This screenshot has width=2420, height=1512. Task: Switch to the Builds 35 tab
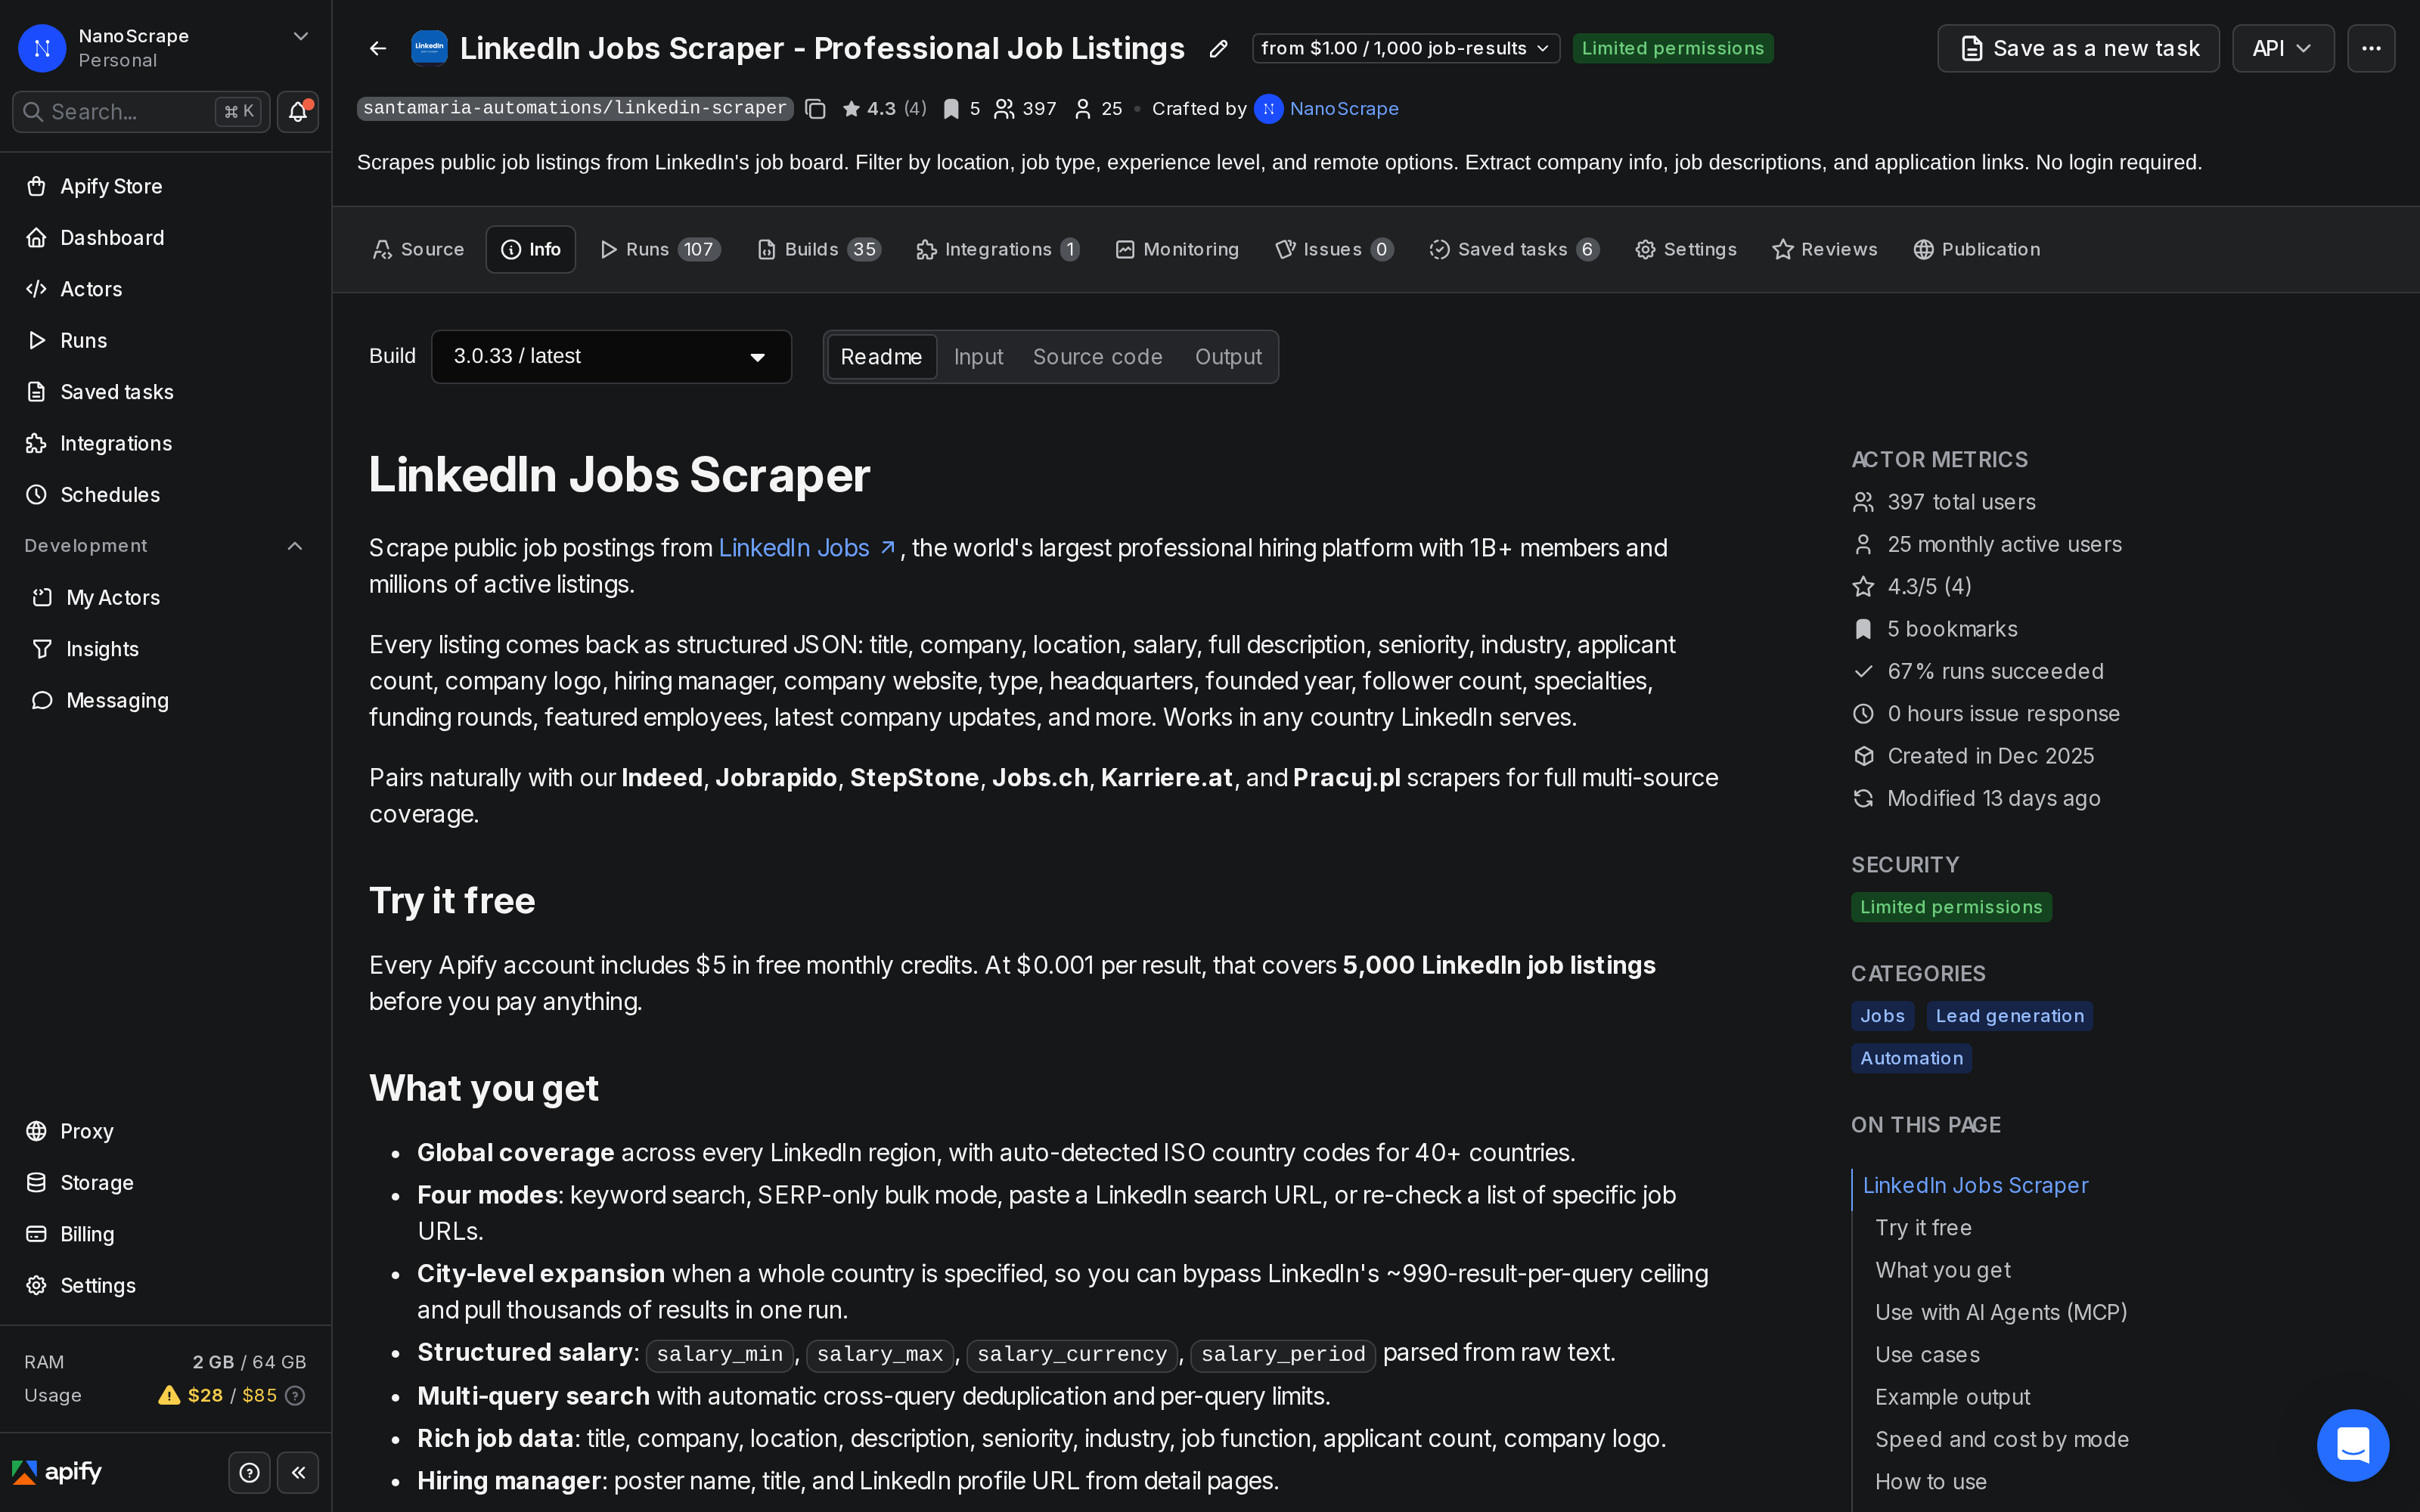tap(819, 249)
